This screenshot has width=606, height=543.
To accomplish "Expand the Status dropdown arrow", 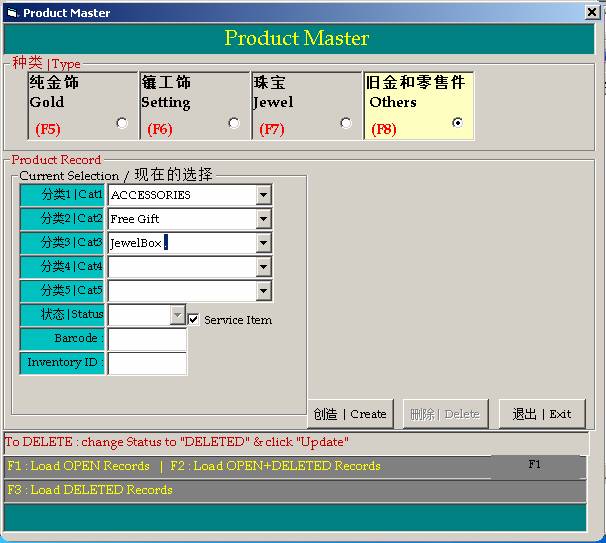I will (178, 315).
